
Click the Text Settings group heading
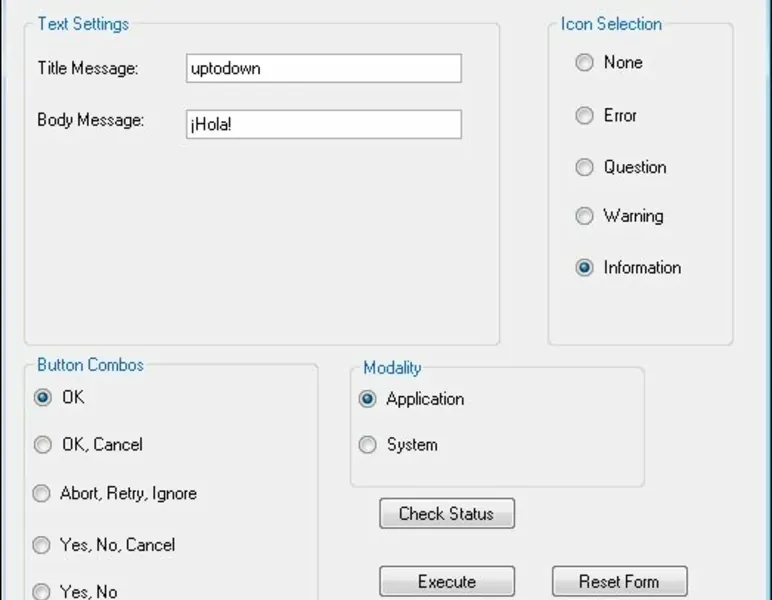pos(83,24)
